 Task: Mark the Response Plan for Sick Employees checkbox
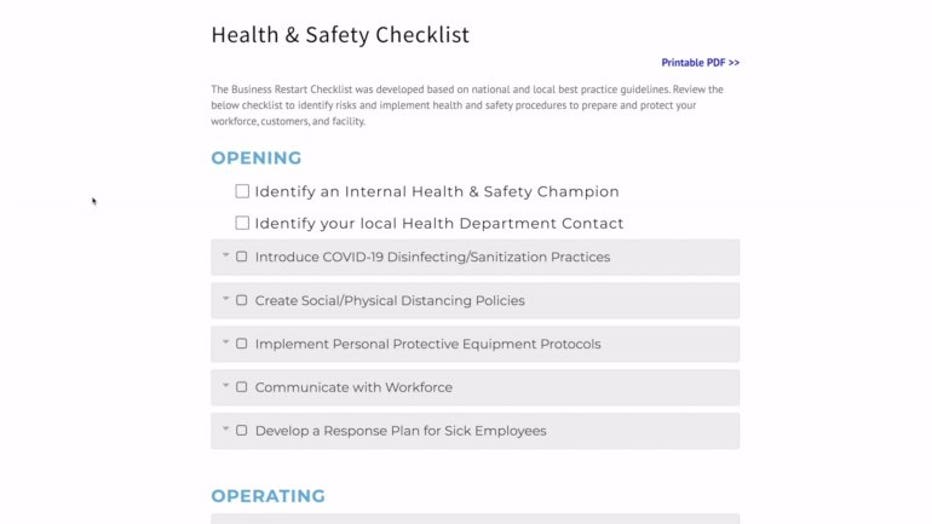point(242,431)
